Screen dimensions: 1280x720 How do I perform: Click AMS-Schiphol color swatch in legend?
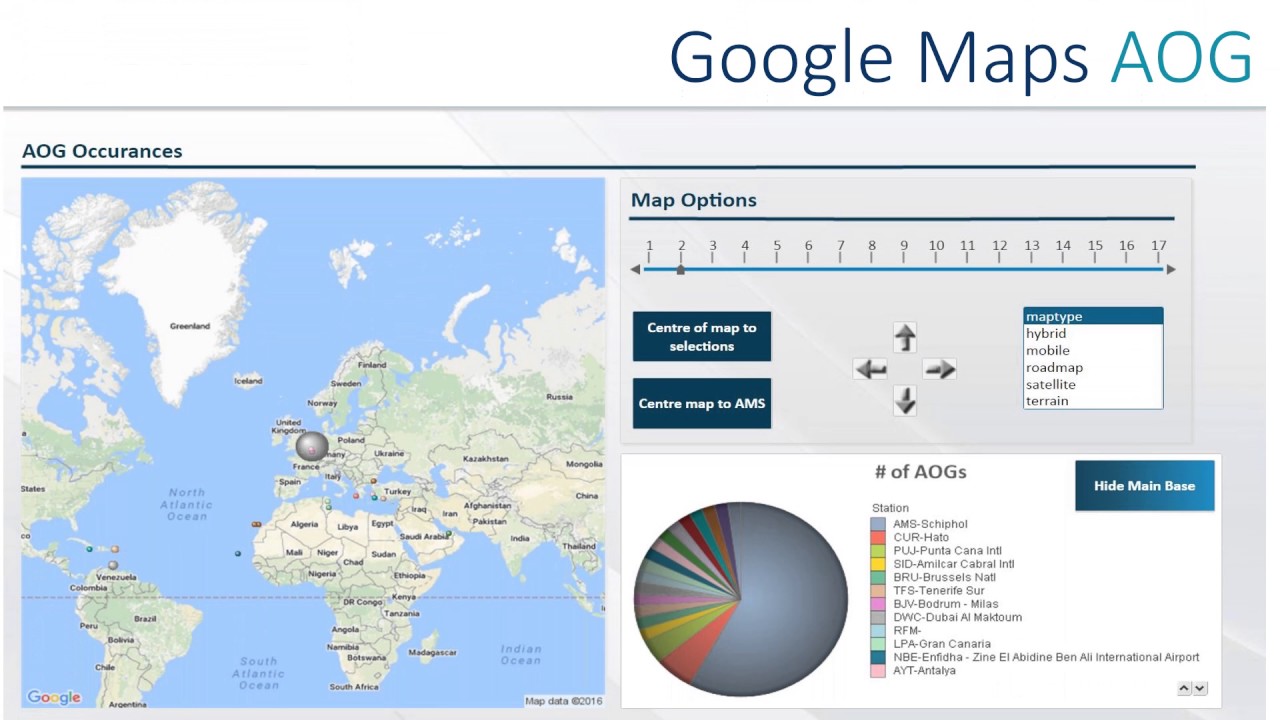pyautogui.click(x=878, y=524)
